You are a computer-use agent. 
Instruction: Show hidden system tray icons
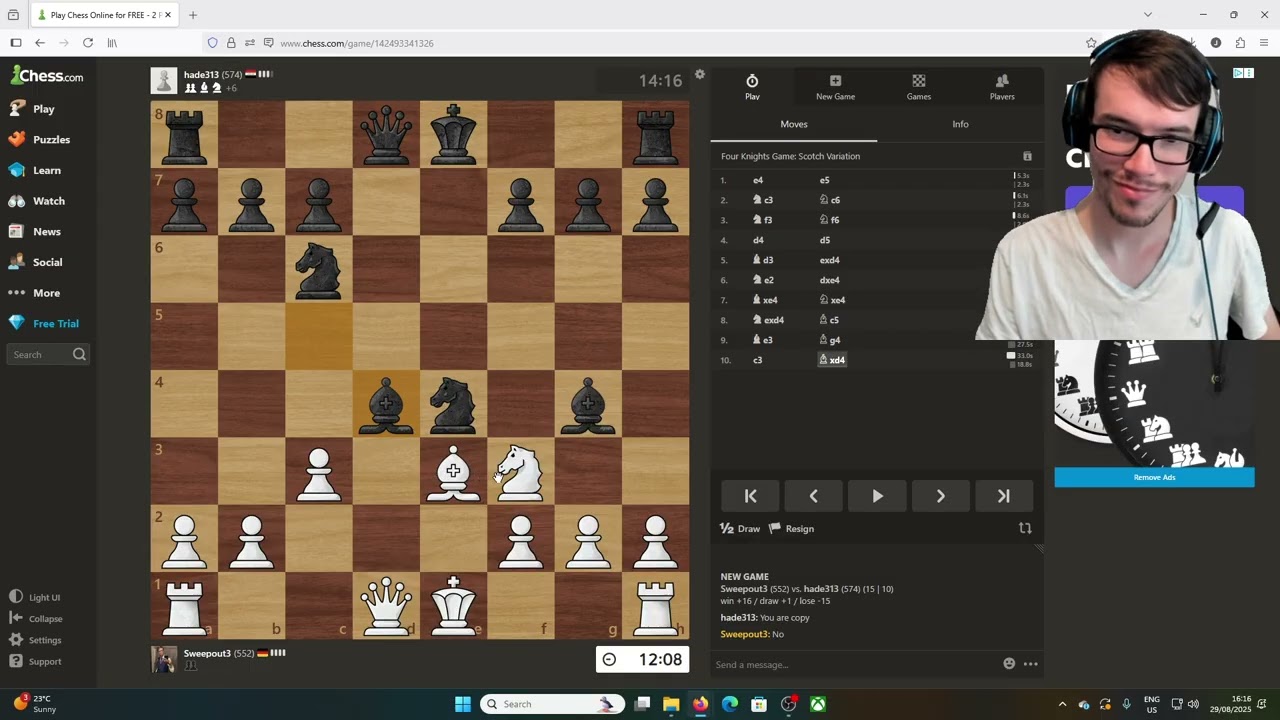(x=1062, y=704)
